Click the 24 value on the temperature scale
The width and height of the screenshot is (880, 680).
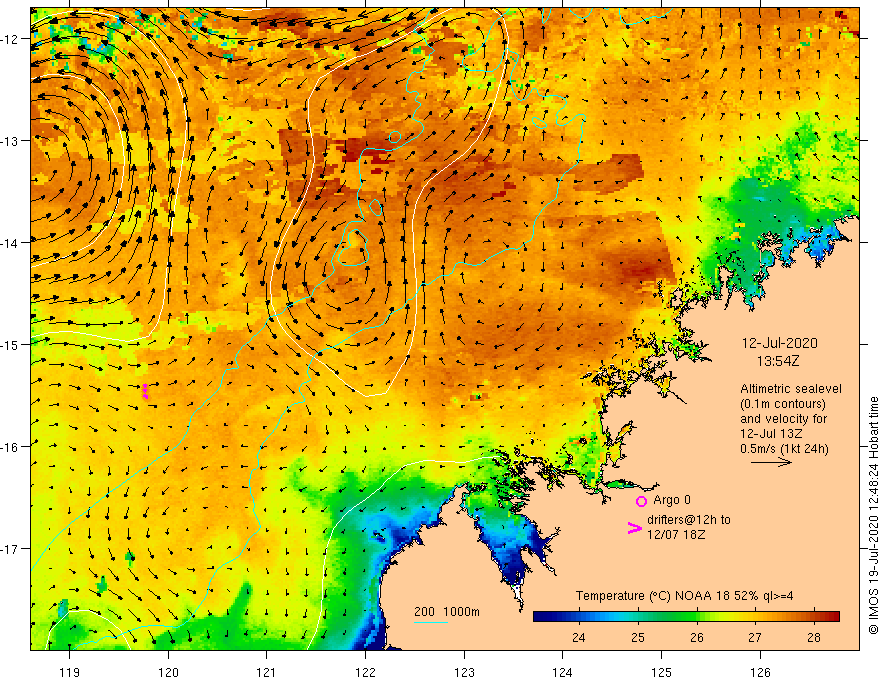point(579,637)
